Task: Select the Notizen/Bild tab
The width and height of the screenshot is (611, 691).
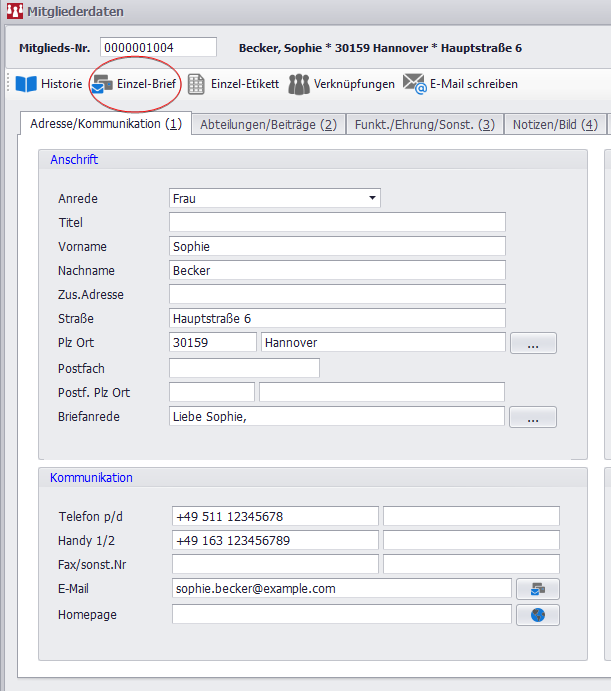Action: click(555, 125)
